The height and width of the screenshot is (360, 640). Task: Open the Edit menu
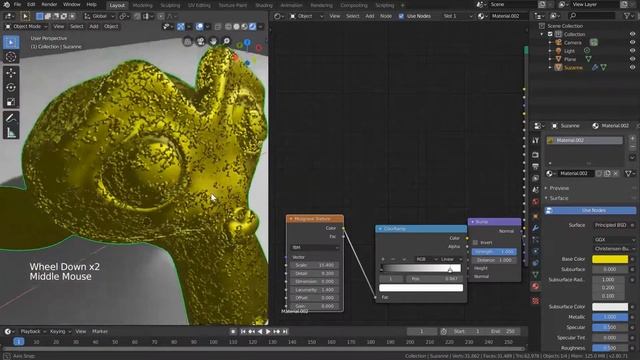pos(31,4)
